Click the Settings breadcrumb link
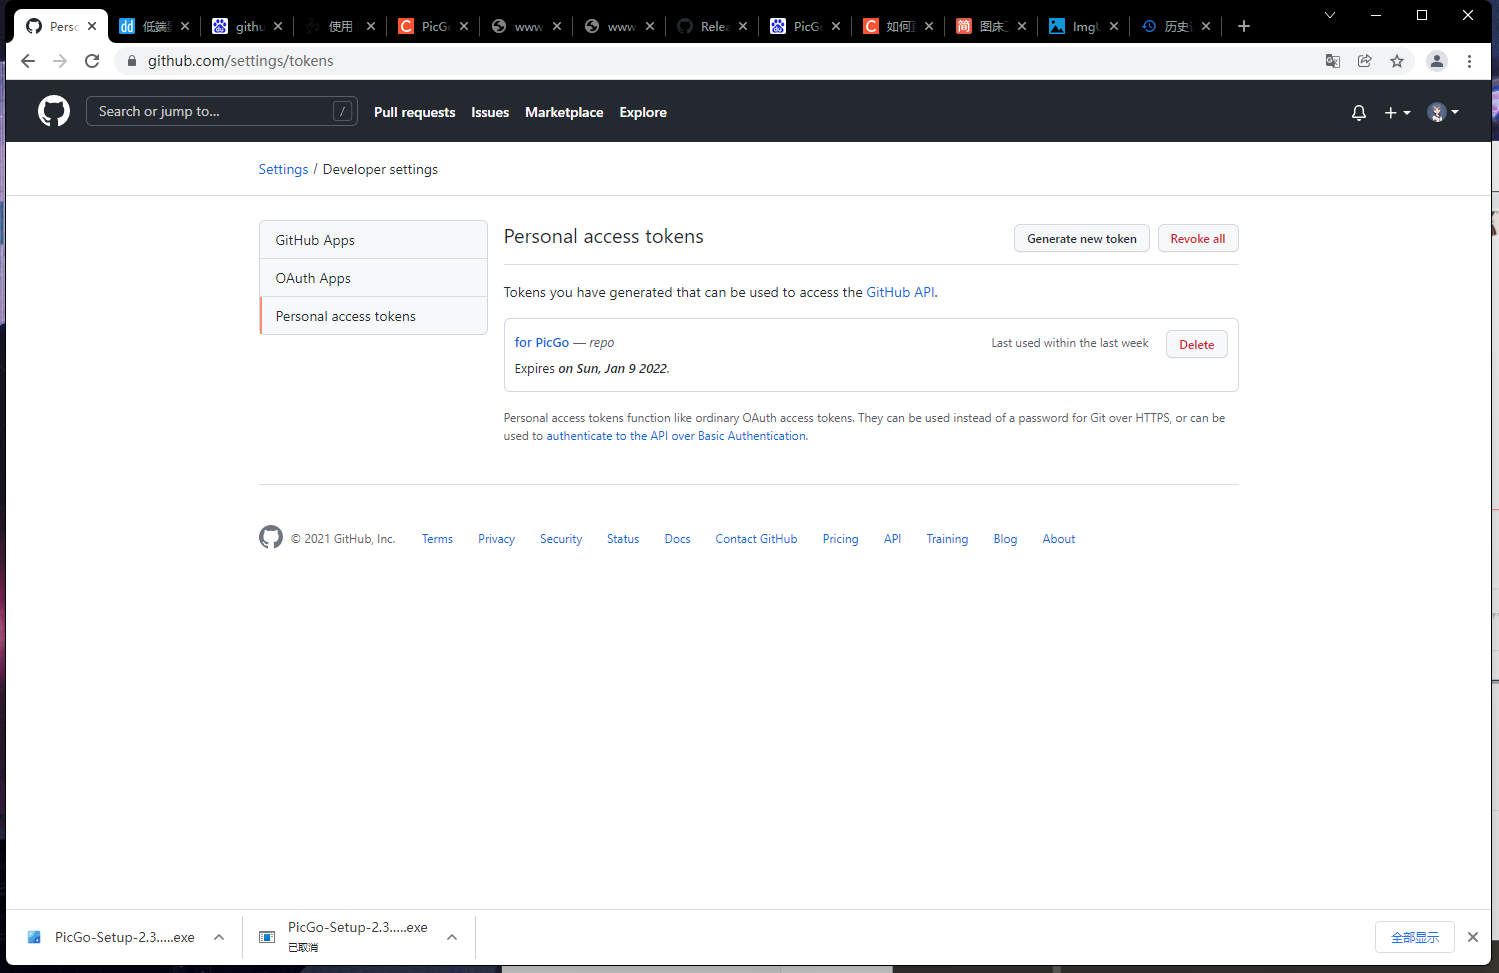 point(283,169)
